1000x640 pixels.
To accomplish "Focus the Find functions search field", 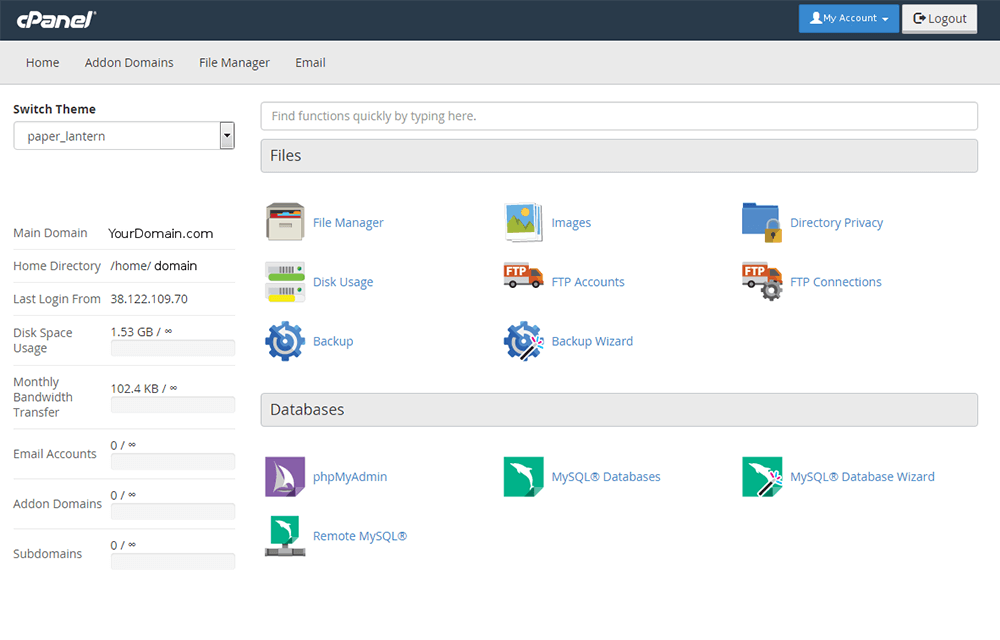I will pyautogui.click(x=619, y=116).
